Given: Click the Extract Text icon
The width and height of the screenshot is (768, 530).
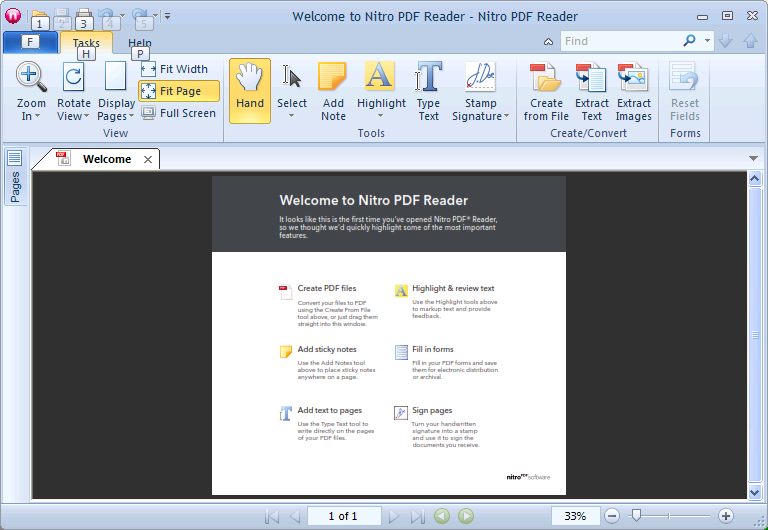Looking at the screenshot, I should pos(591,77).
